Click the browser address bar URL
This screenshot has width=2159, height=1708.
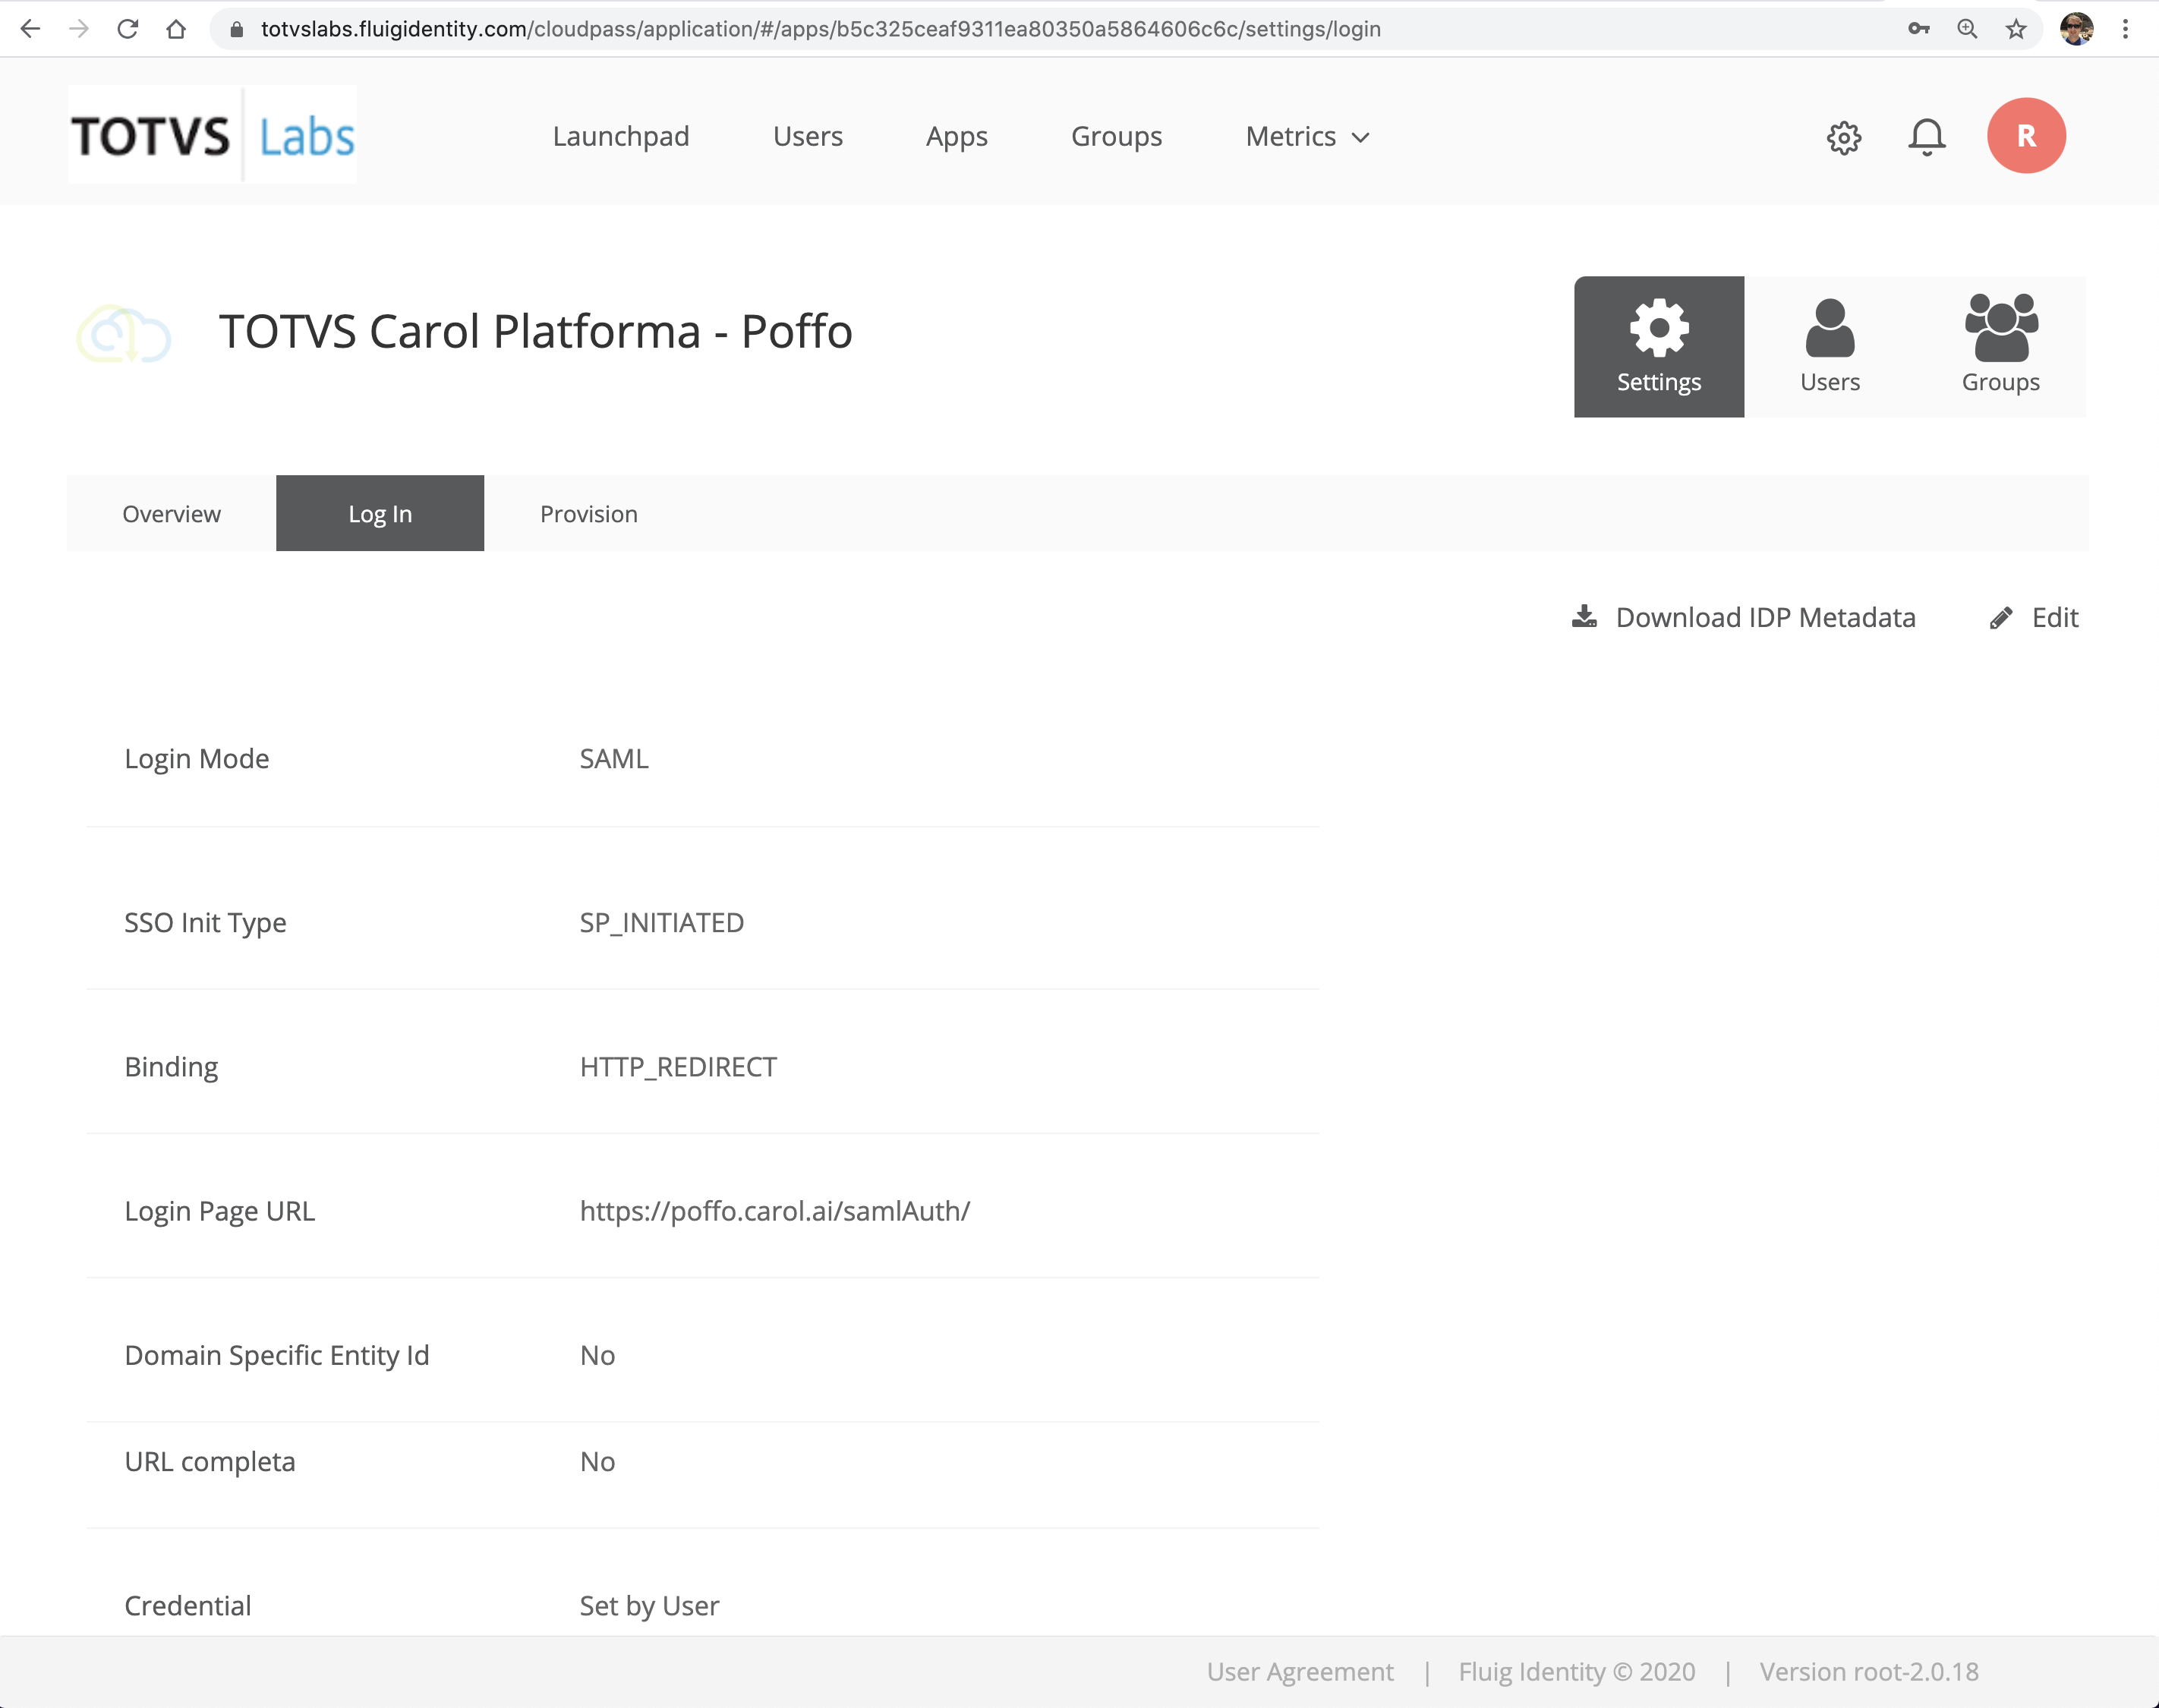coord(820,29)
